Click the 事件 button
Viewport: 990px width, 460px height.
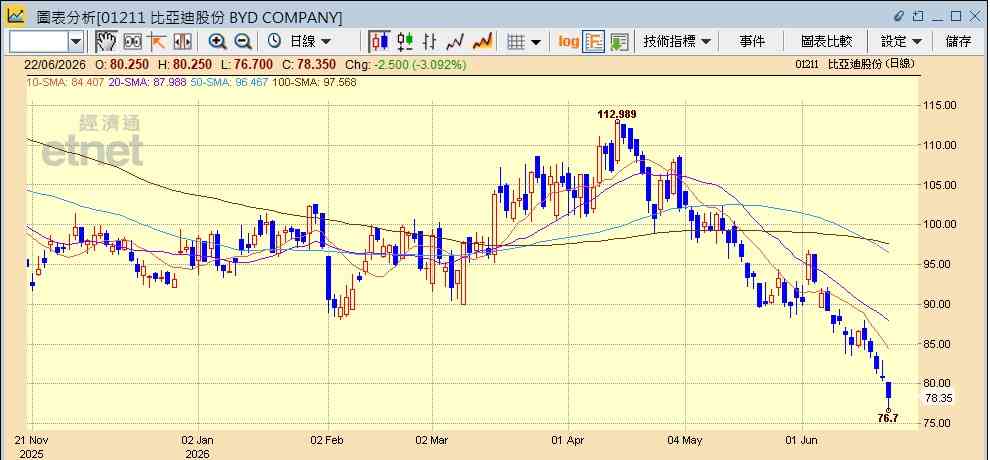(752, 42)
